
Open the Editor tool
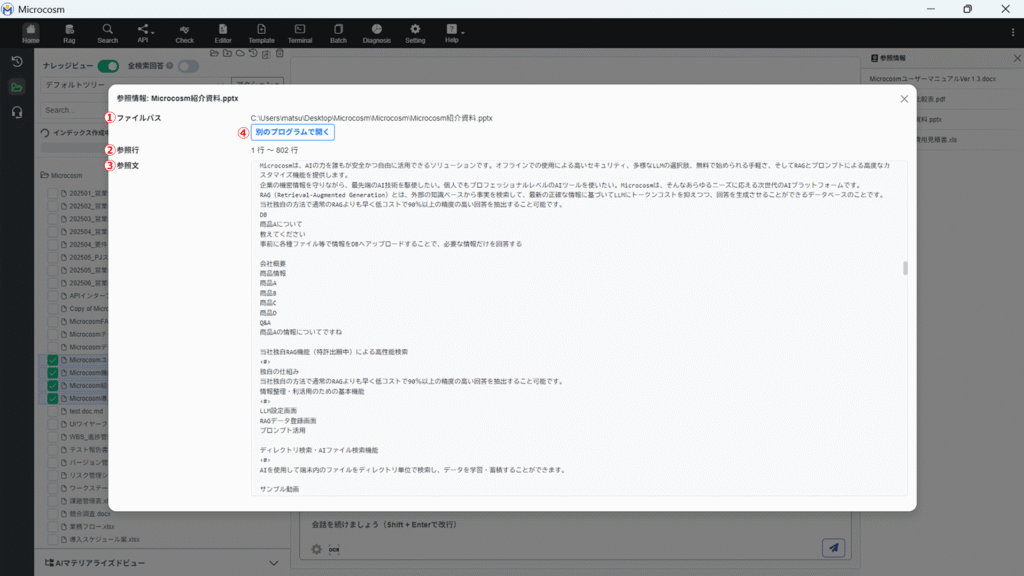pyautogui.click(x=222, y=33)
